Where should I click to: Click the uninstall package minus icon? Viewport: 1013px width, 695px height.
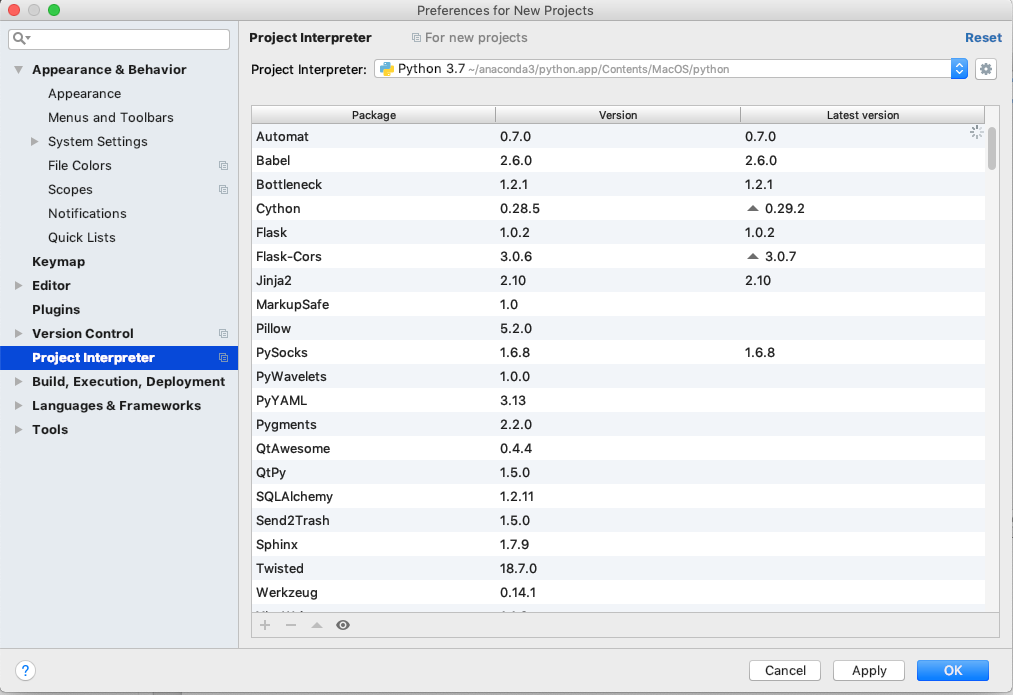291,625
